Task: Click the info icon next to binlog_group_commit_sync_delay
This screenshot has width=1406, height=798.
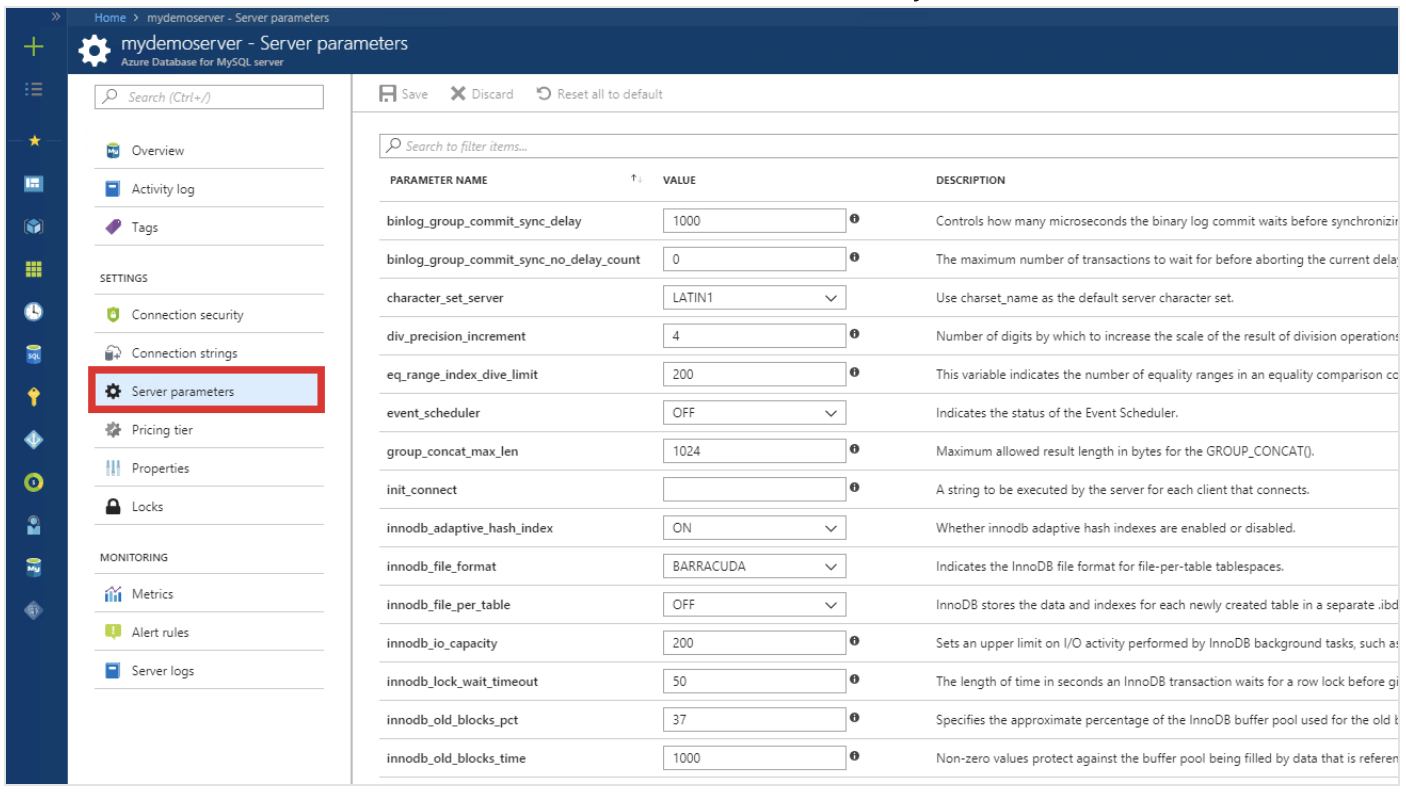Action: pos(855,220)
